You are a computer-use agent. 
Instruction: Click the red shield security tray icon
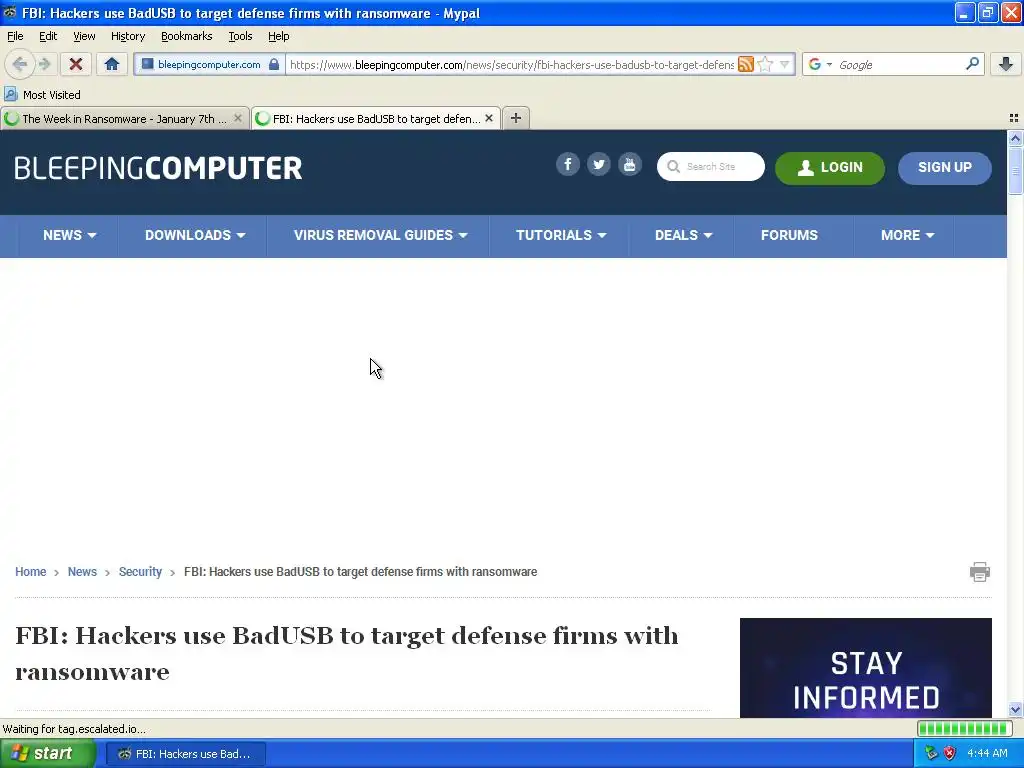pyautogui.click(x=950, y=753)
